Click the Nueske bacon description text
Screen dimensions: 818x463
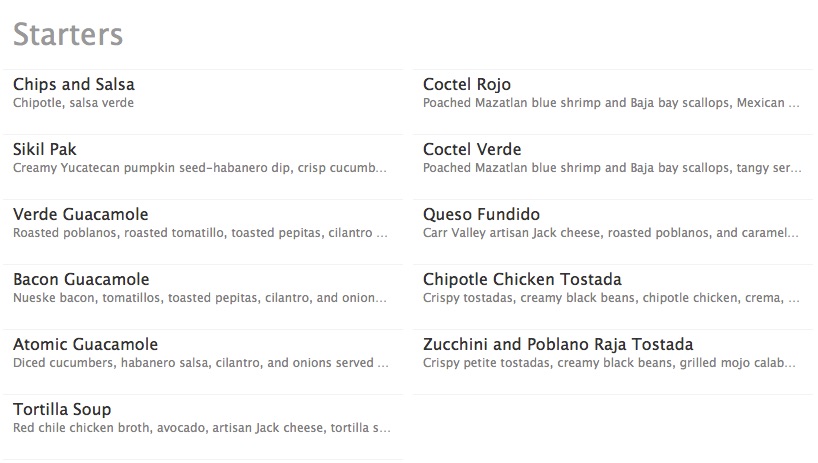200,298
